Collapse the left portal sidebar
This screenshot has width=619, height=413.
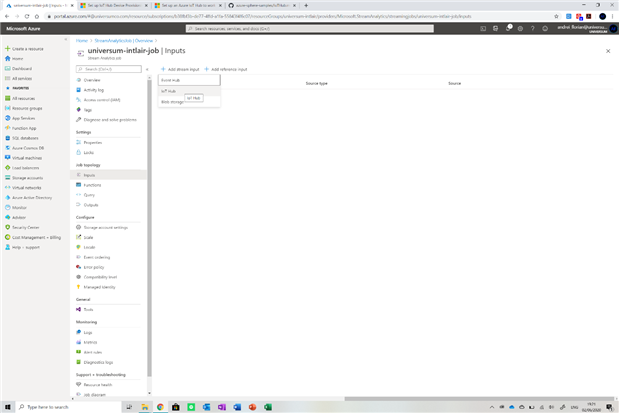(66, 39)
